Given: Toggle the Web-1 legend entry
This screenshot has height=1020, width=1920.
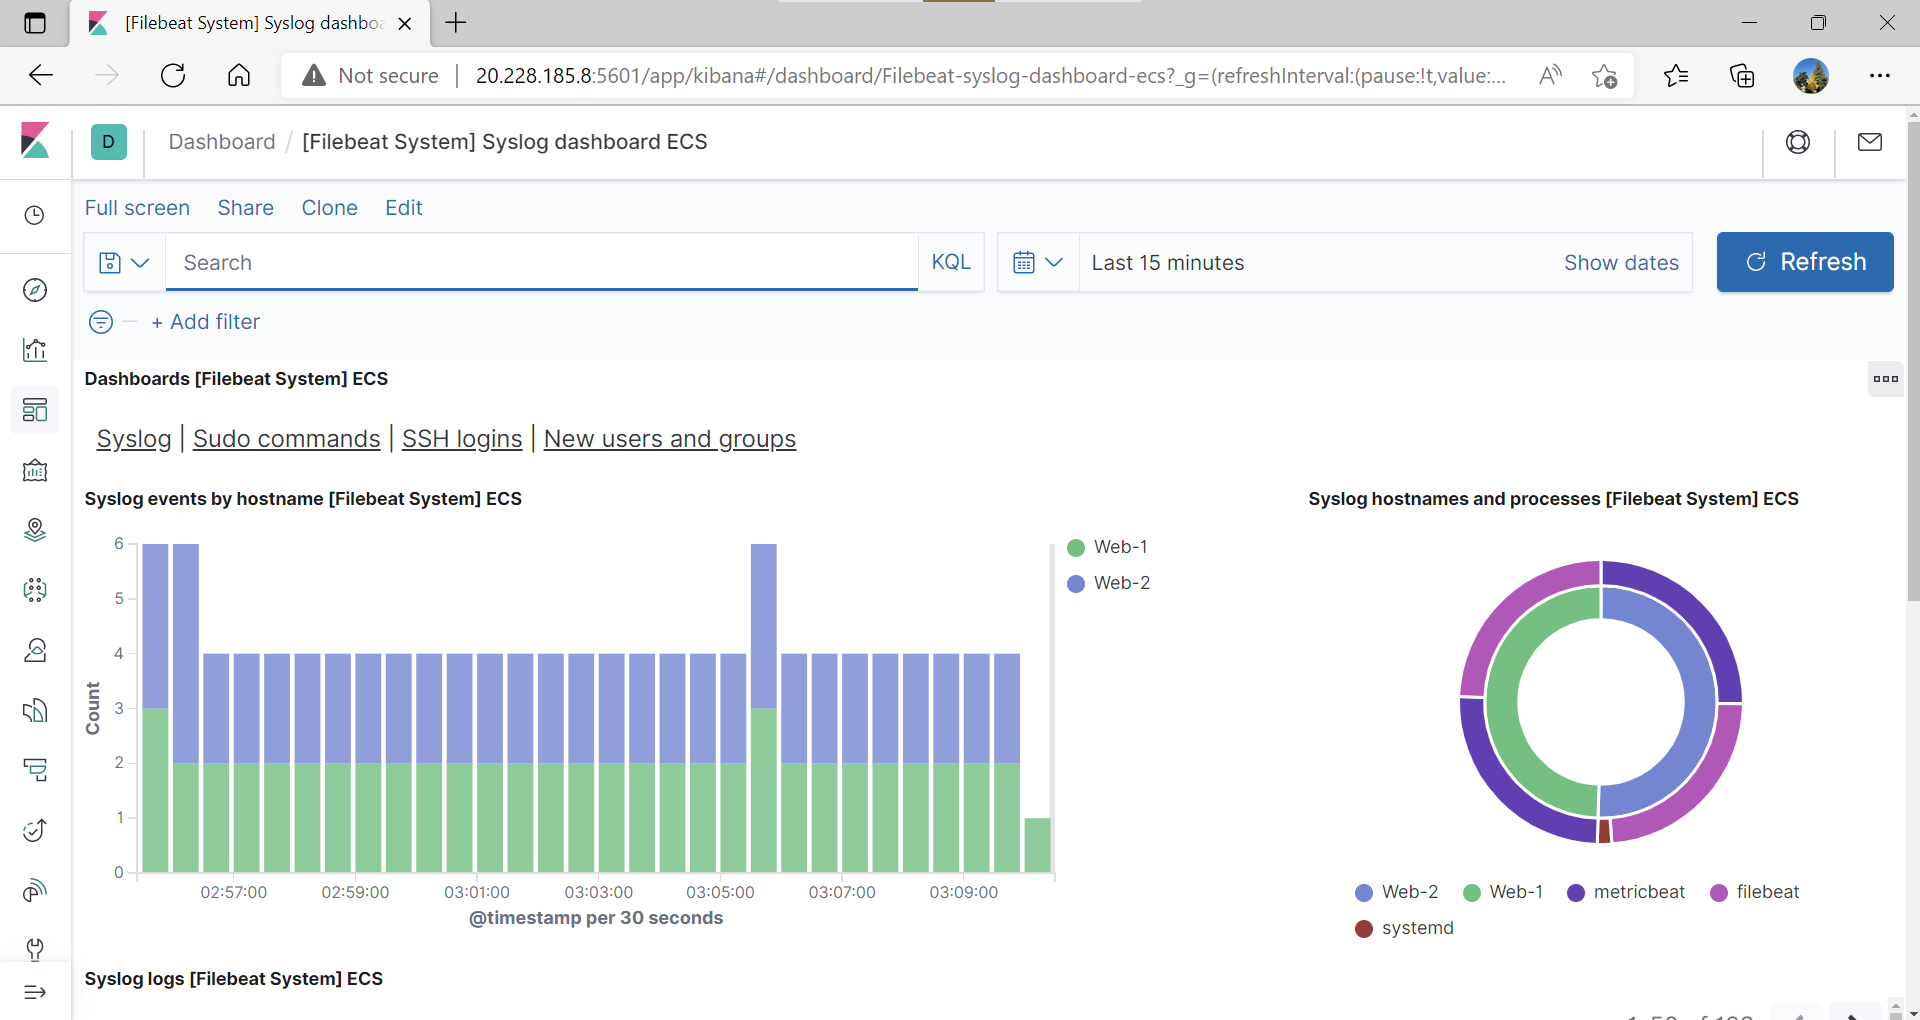Looking at the screenshot, I should coord(1108,547).
